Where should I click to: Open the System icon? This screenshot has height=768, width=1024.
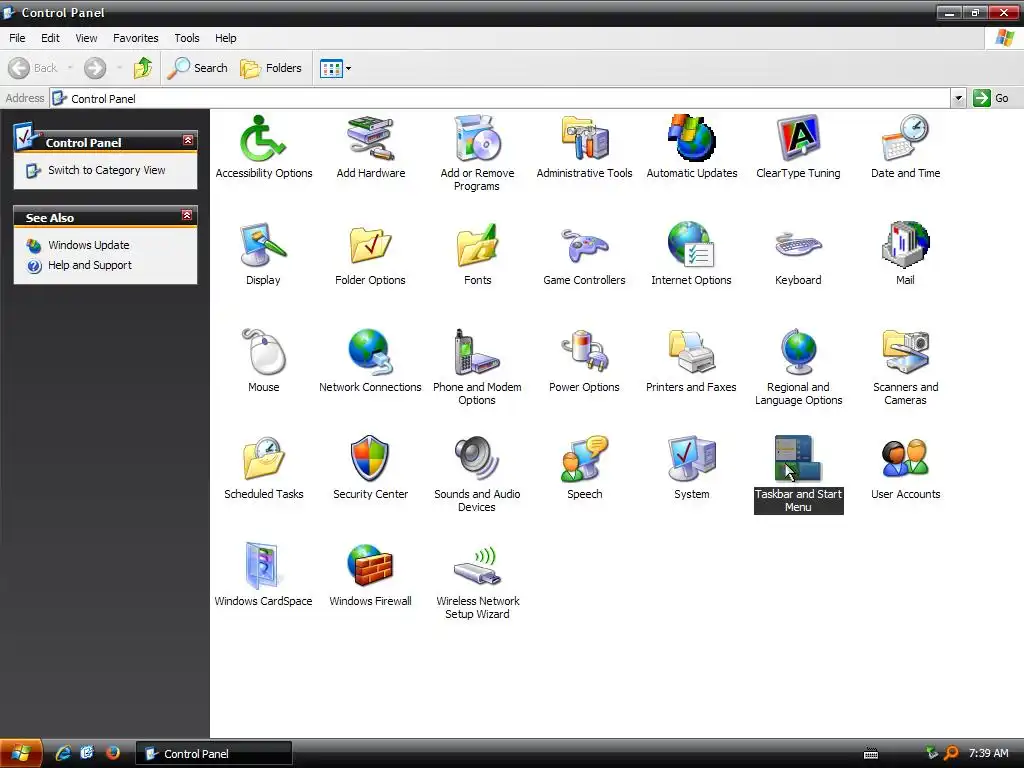(692, 459)
